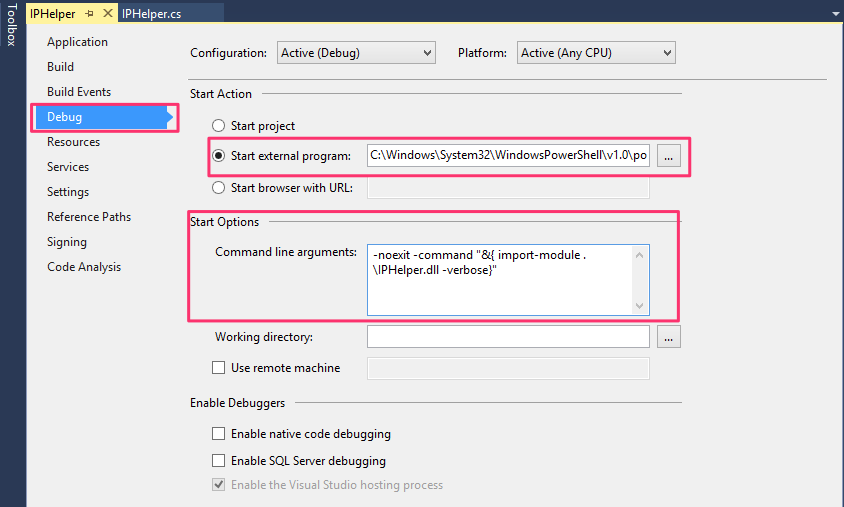Pin the IPHelper properties tab
This screenshot has width=844, height=507.
[x=89, y=14]
